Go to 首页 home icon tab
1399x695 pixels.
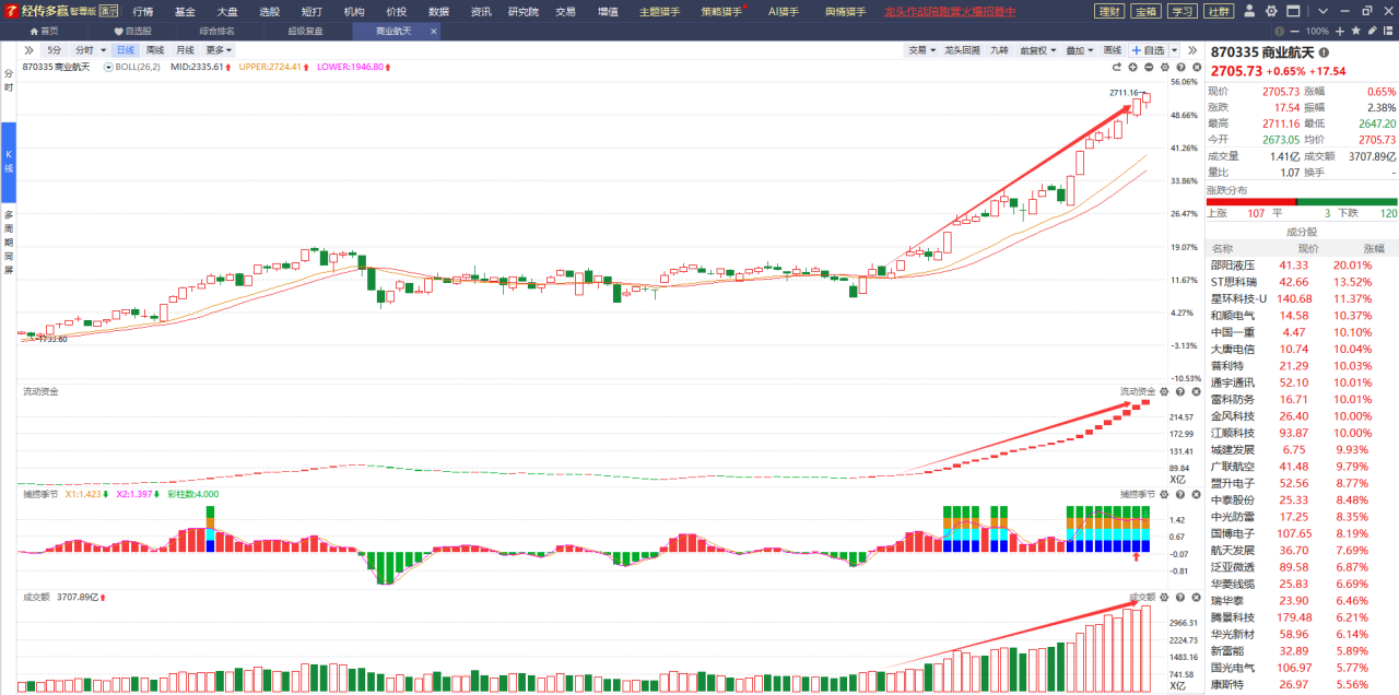point(44,31)
